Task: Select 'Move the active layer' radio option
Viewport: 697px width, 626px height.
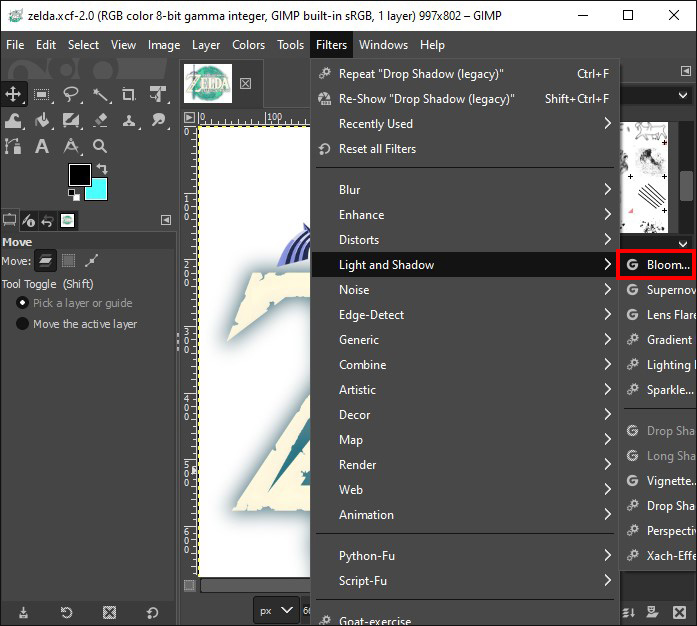Action: (23, 324)
